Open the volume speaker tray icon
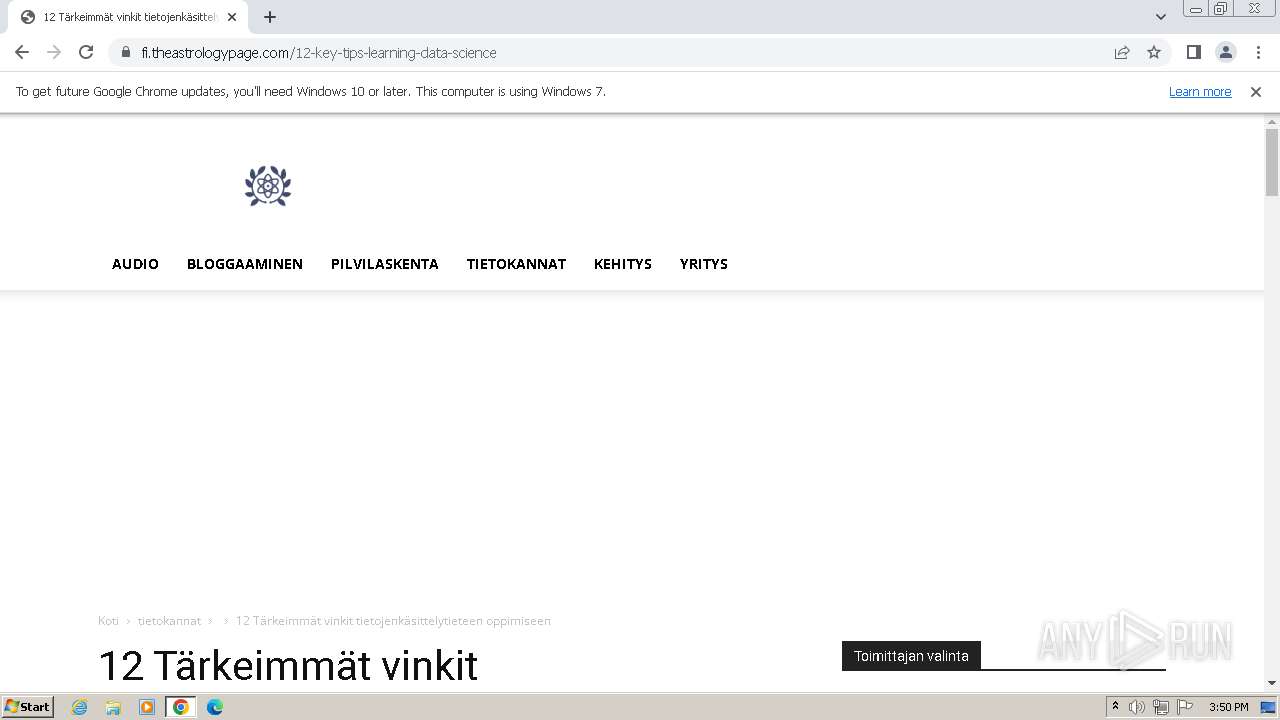The image size is (1280, 720). pyautogui.click(x=1137, y=707)
